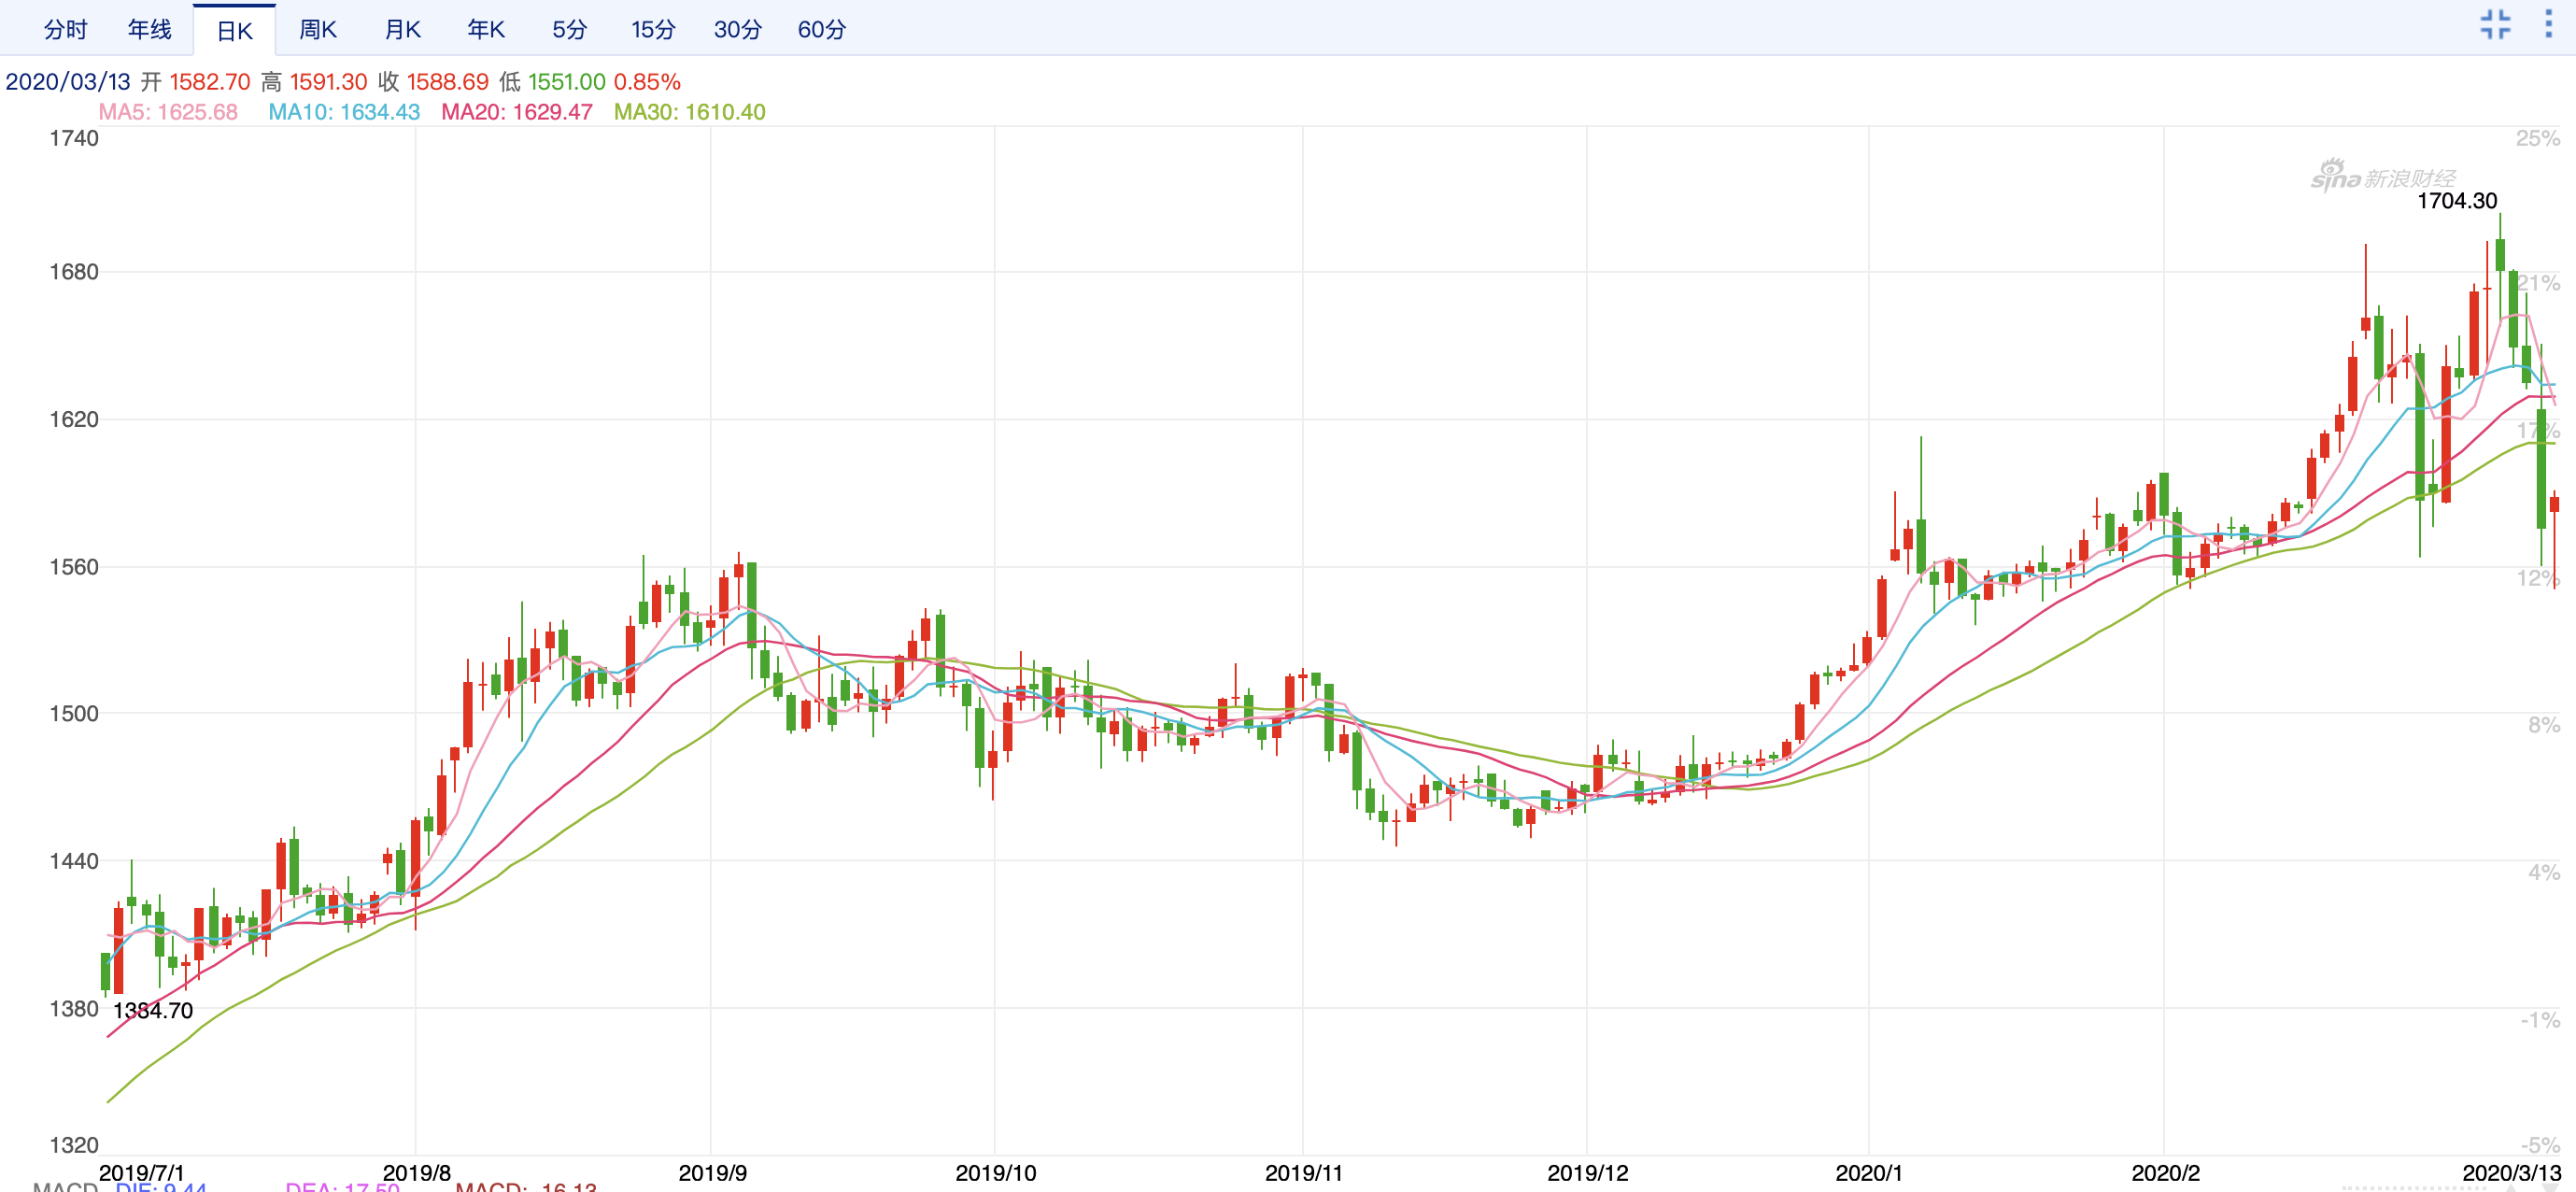Viewport: 2576px width, 1192px height.
Task: Click the MA20: 1629.47 indicator label
Action: click(517, 112)
